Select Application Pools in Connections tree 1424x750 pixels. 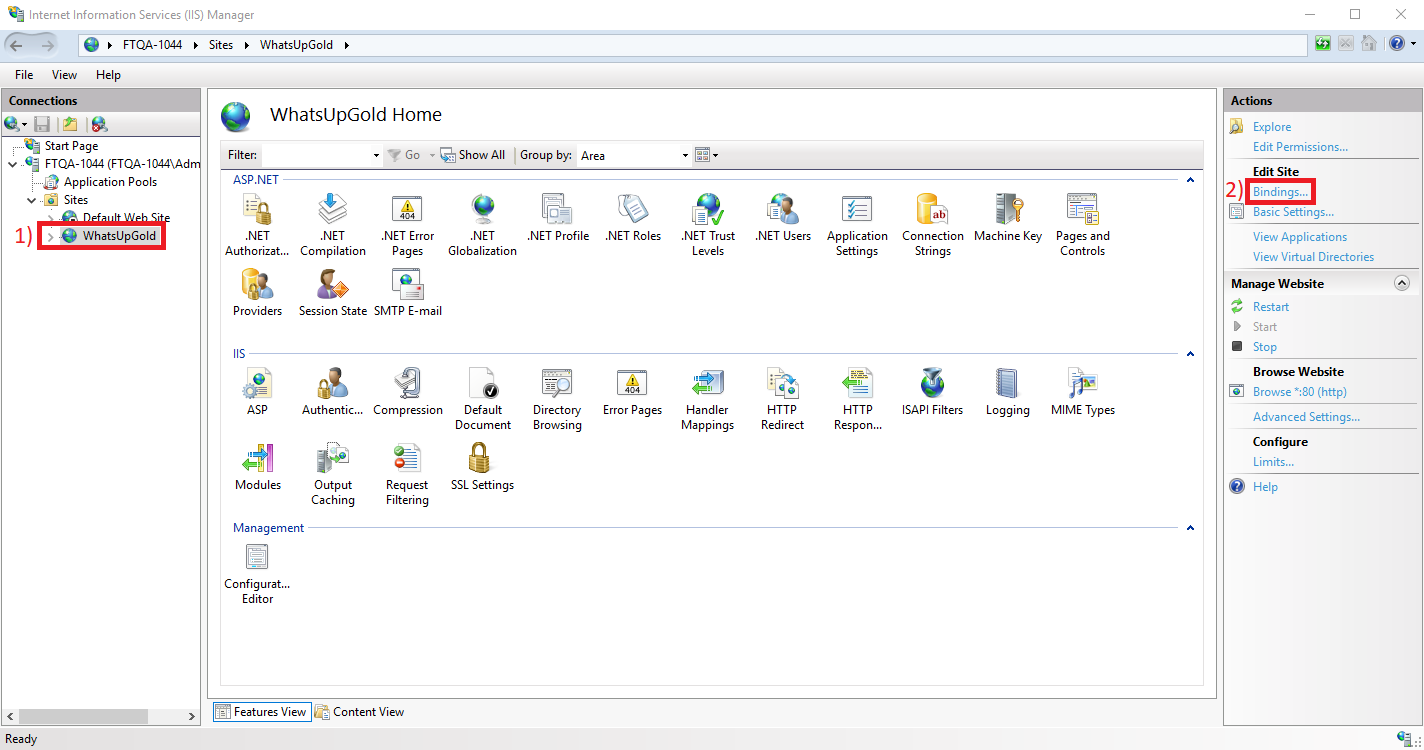pyautogui.click(x=110, y=182)
